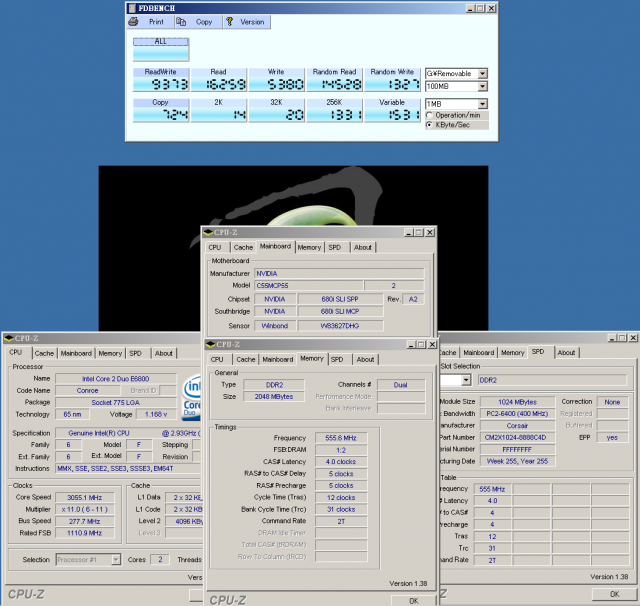The width and height of the screenshot is (640, 606).
Task: Open the 1MB block size dropdown
Action: coord(482,104)
